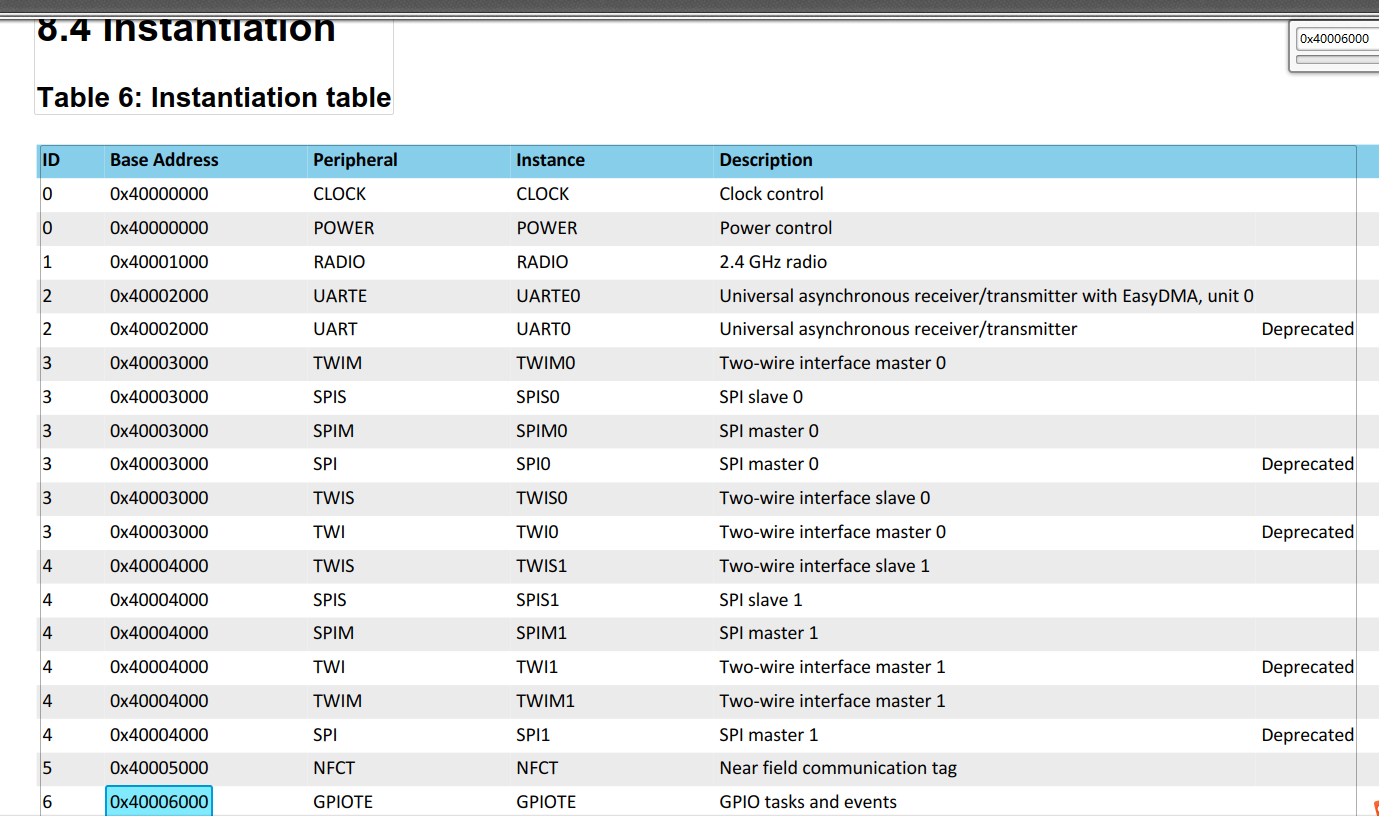Click the NFCT Near field communication tag description
The height and width of the screenshot is (816, 1379).
pyautogui.click(x=838, y=767)
